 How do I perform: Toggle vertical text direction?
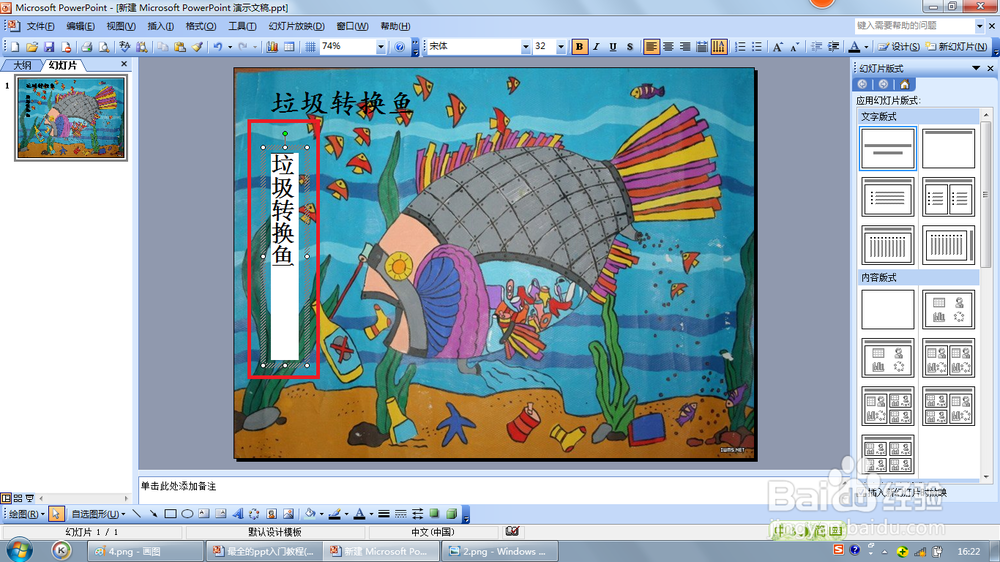[x=719, y=47]
